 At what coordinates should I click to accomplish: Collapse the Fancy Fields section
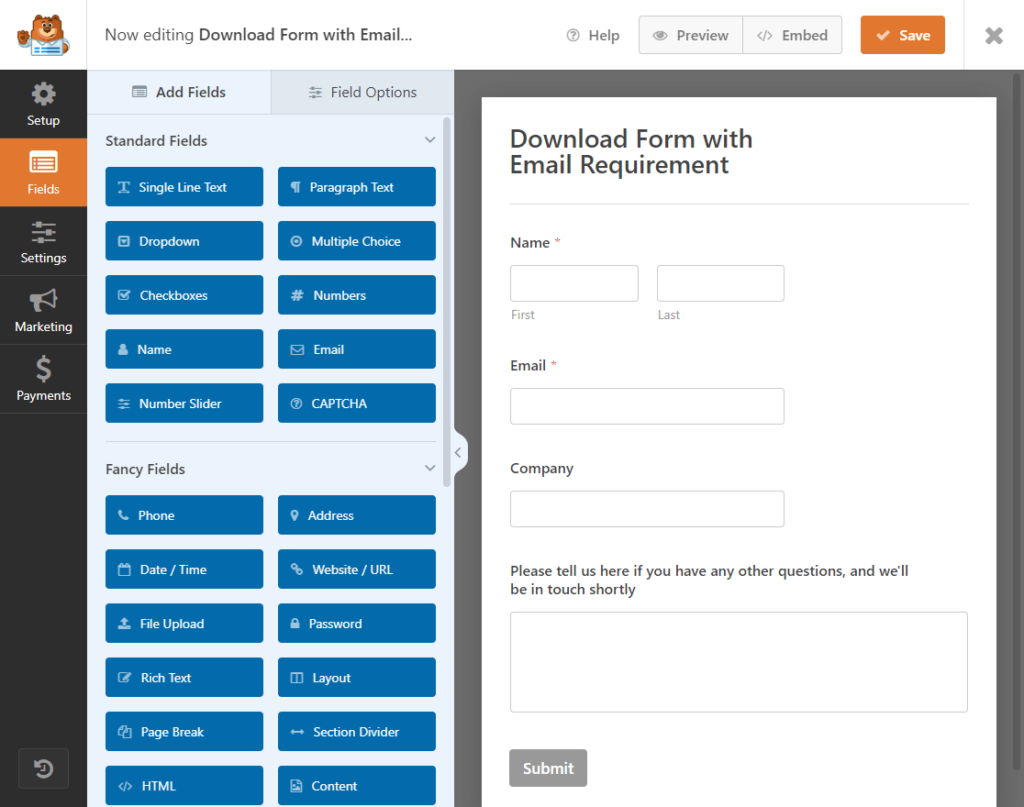click(430, 468)
